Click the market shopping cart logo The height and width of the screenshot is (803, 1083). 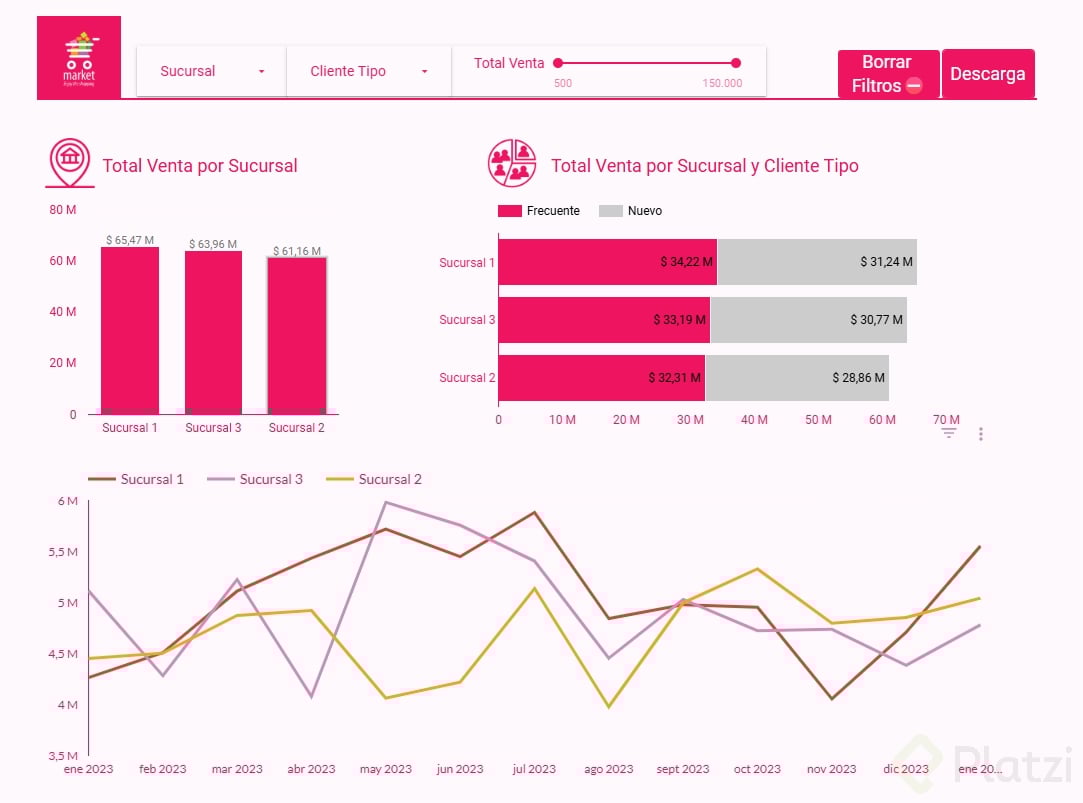click(x=79, y=58)
